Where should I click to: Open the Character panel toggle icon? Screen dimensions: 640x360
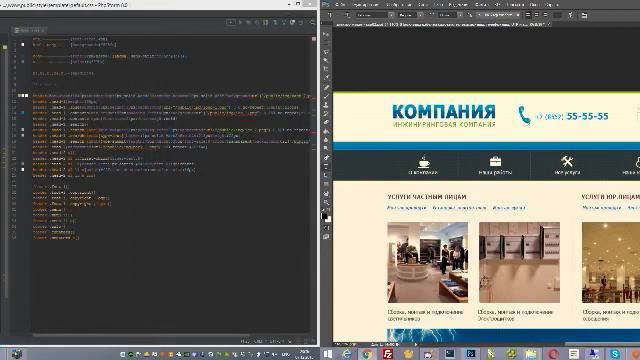(x=584, y=15)
